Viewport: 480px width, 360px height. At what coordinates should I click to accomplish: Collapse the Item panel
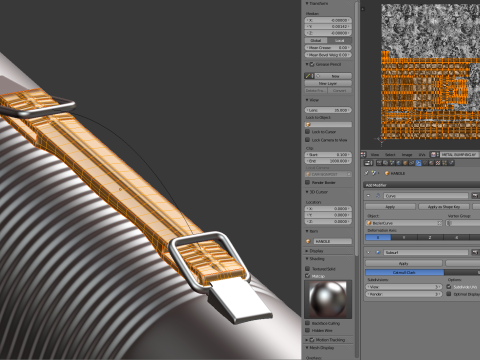(x=307, y=231)
